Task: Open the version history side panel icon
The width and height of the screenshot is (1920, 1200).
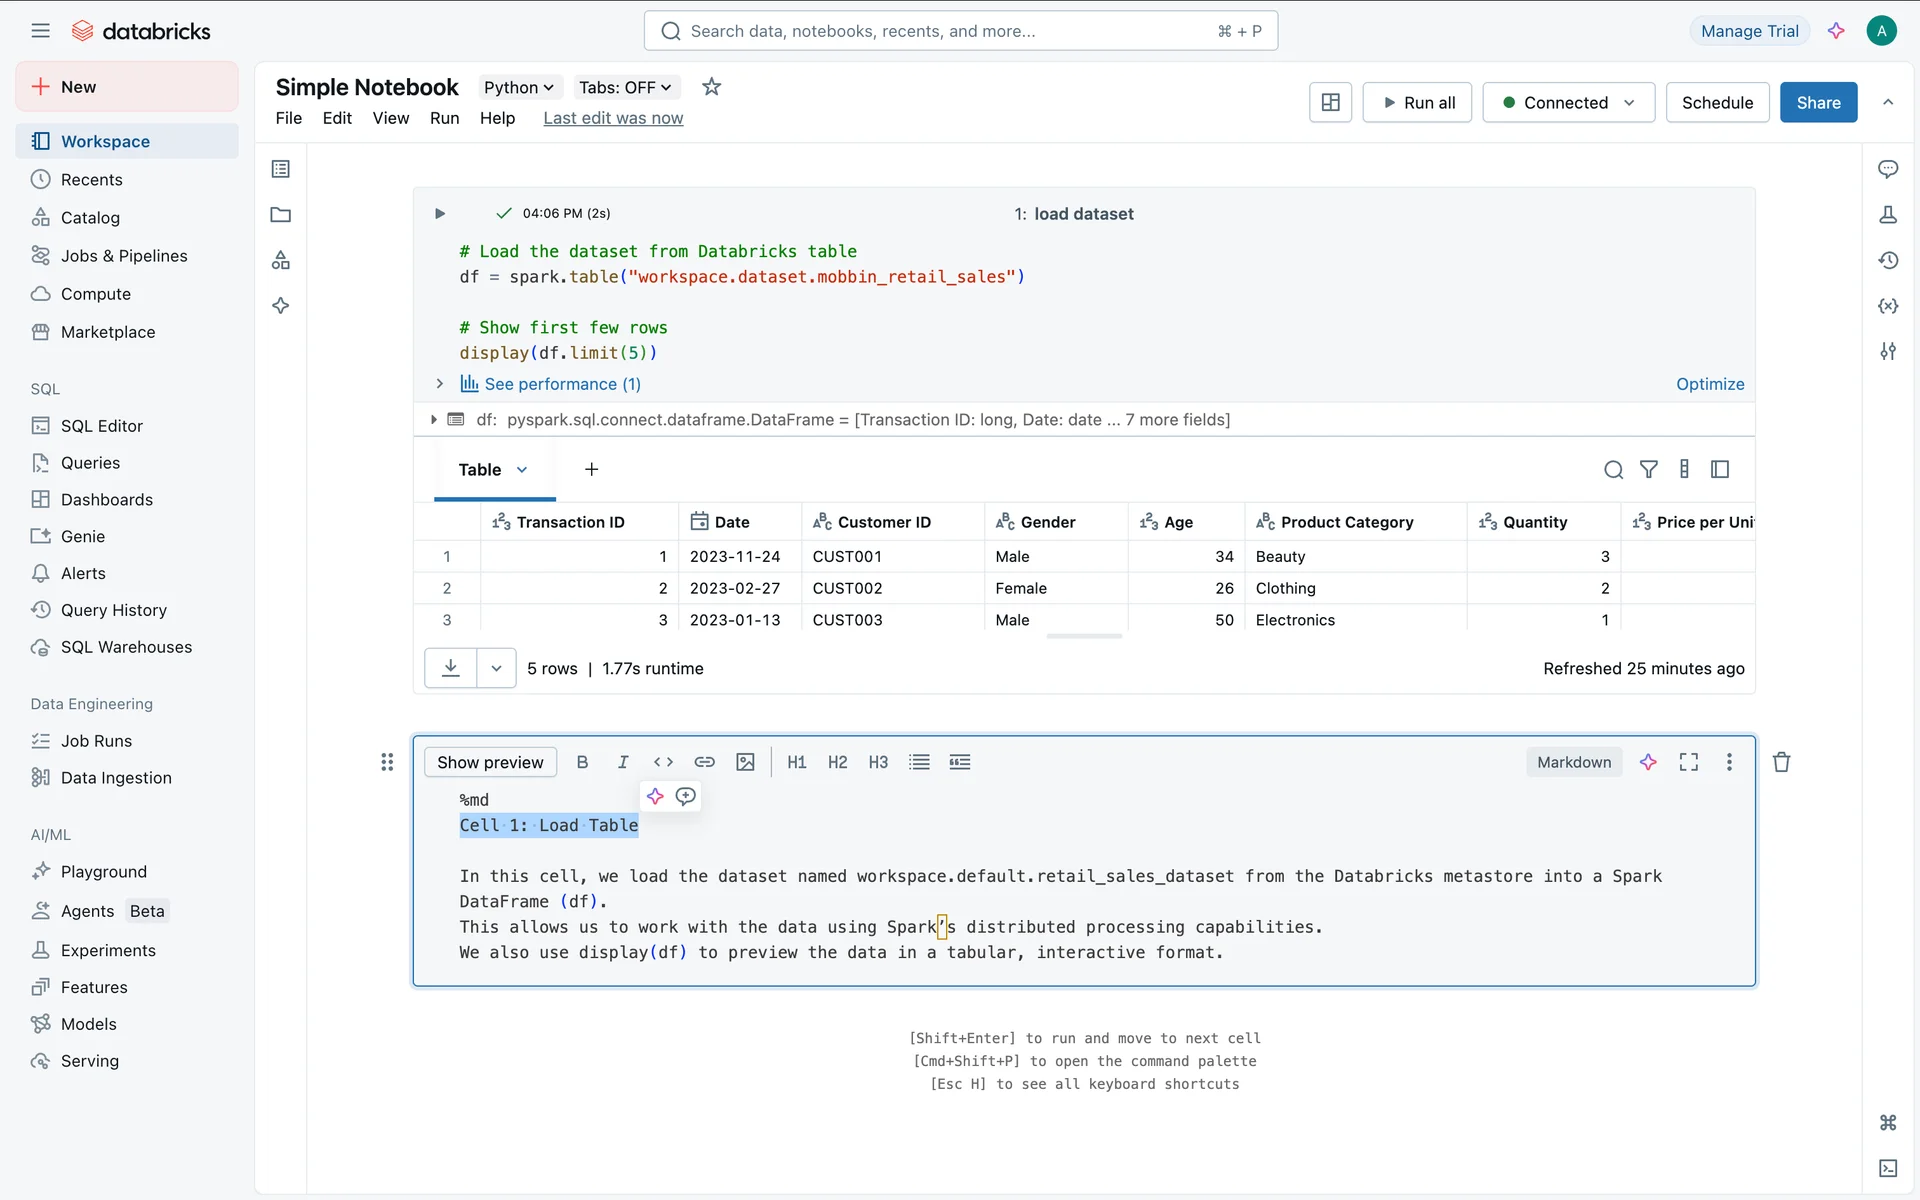Action: point(1888,260)
